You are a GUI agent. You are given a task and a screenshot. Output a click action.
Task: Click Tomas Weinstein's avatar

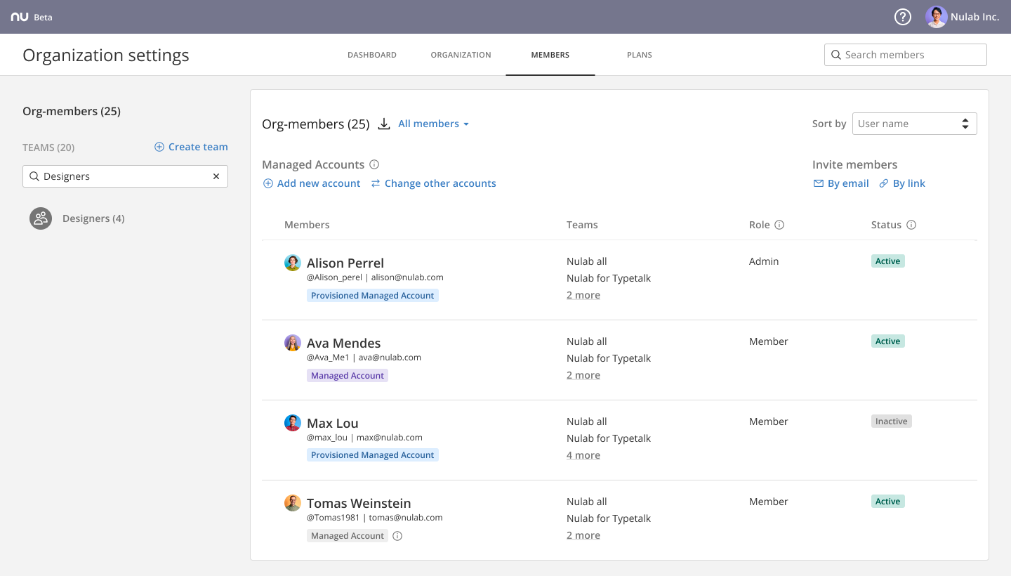point(292,502)
